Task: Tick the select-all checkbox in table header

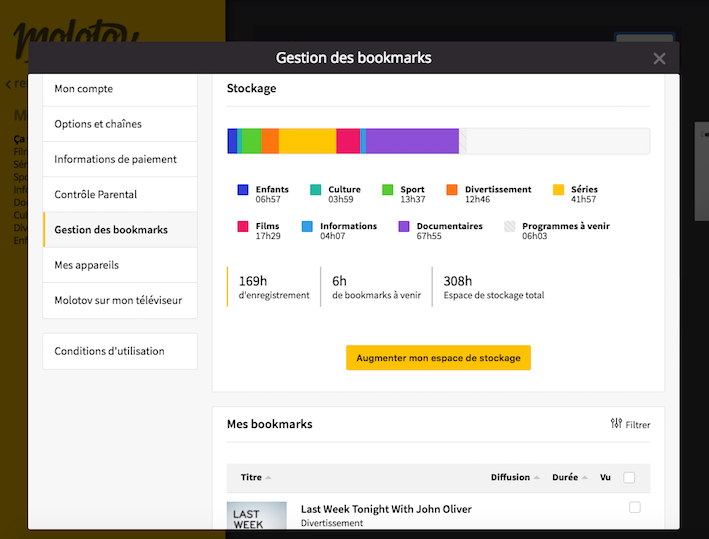Action: 629,477
